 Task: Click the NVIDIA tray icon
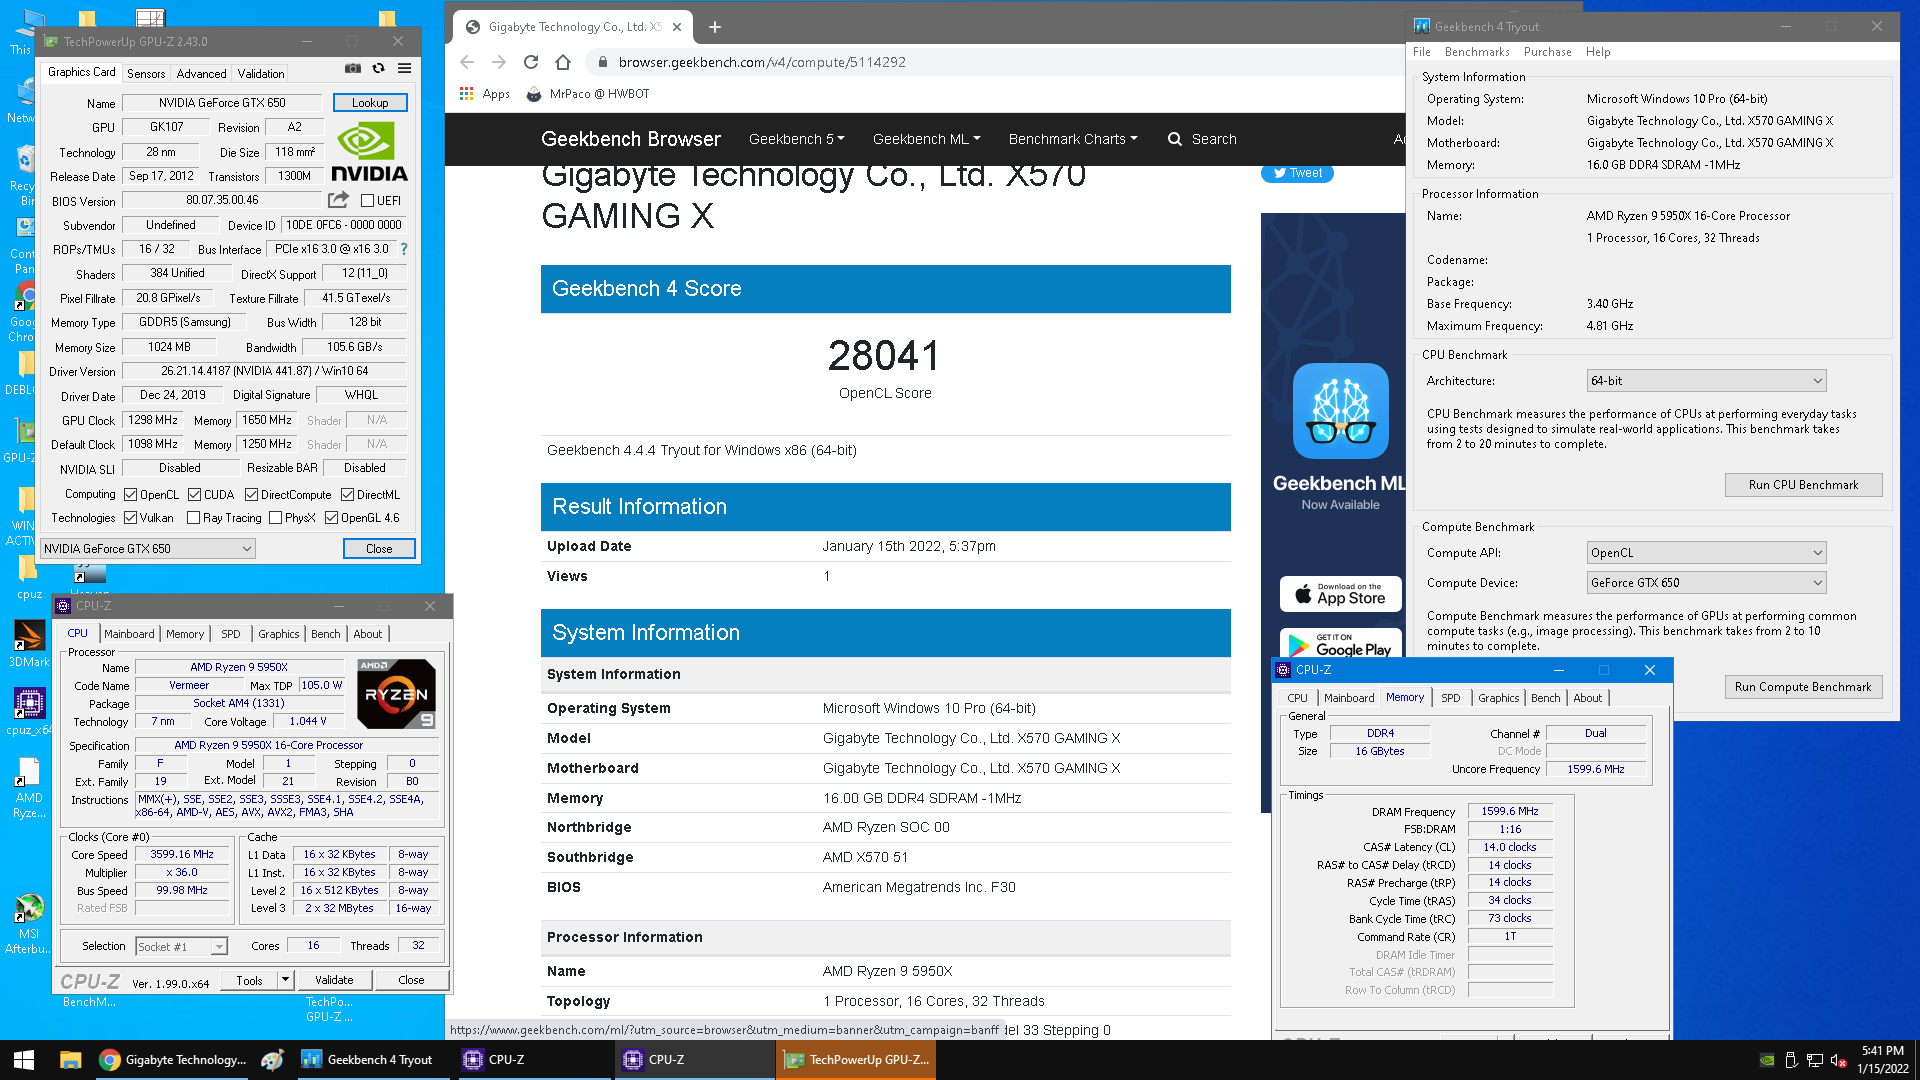pos(1767,1060)
